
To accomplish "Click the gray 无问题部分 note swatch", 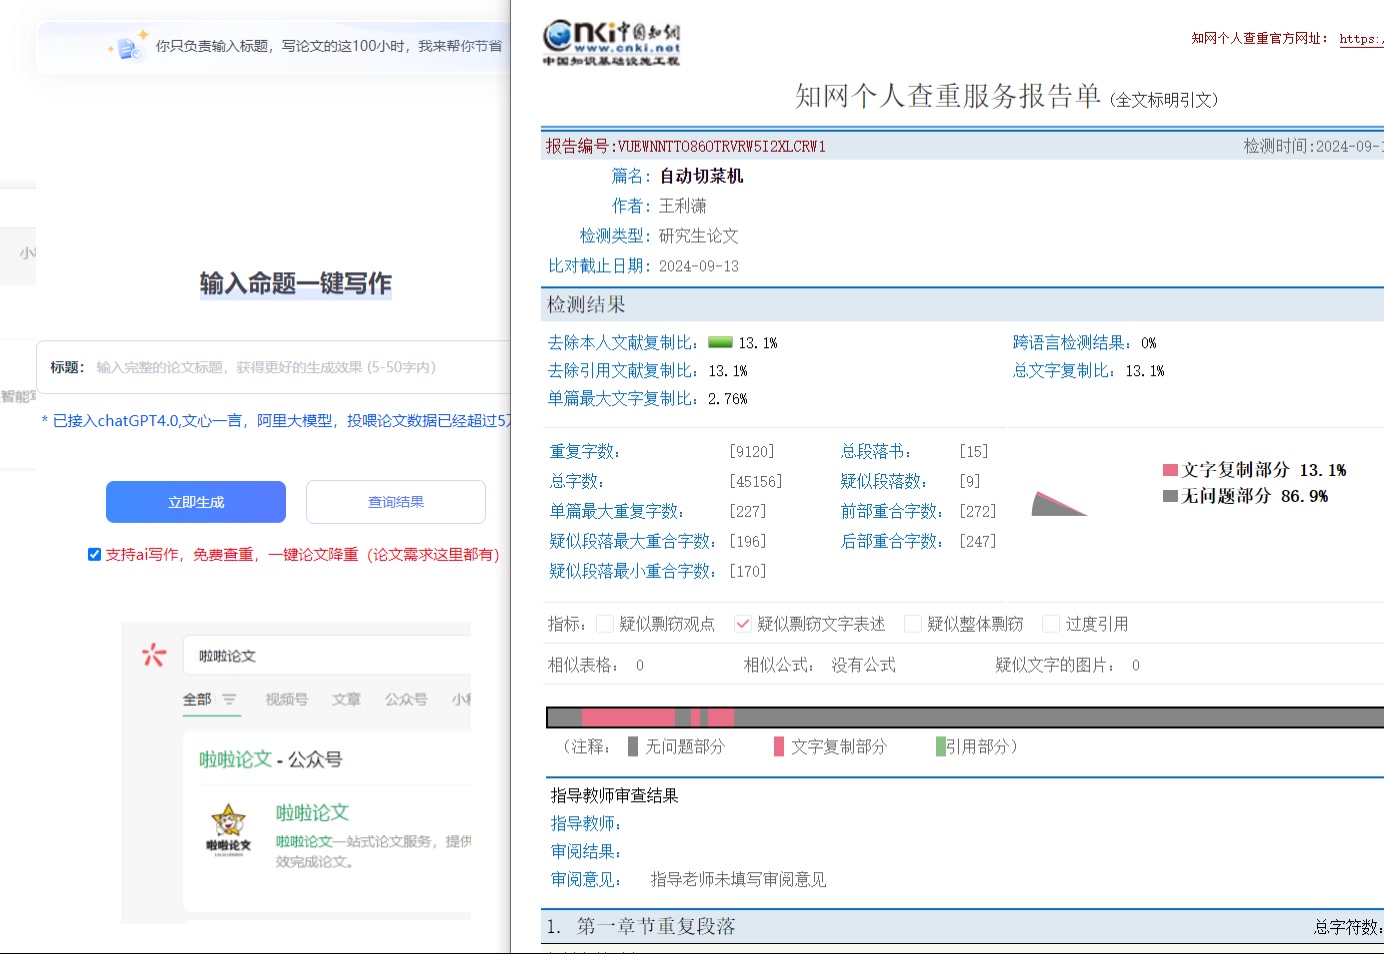I will [x=633, y=747].
